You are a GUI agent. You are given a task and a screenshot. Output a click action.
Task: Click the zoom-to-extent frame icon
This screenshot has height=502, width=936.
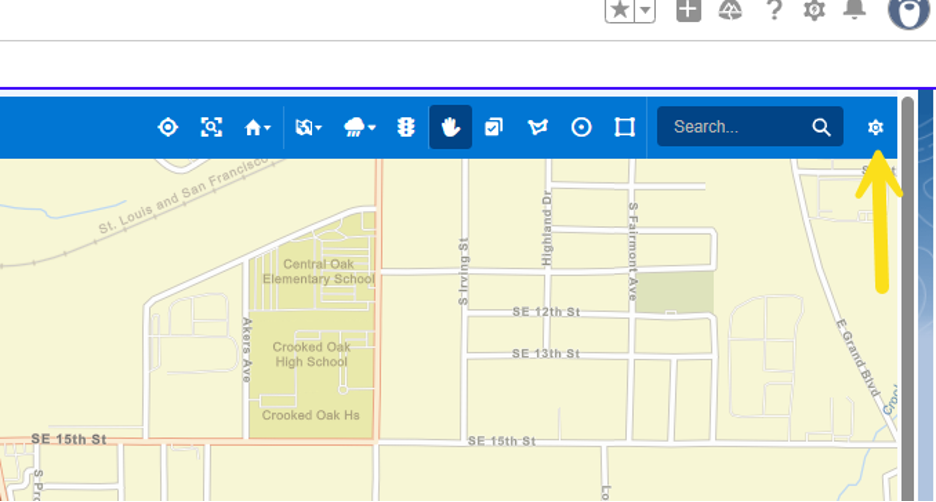pyautogui.click(x=211, y=127)
